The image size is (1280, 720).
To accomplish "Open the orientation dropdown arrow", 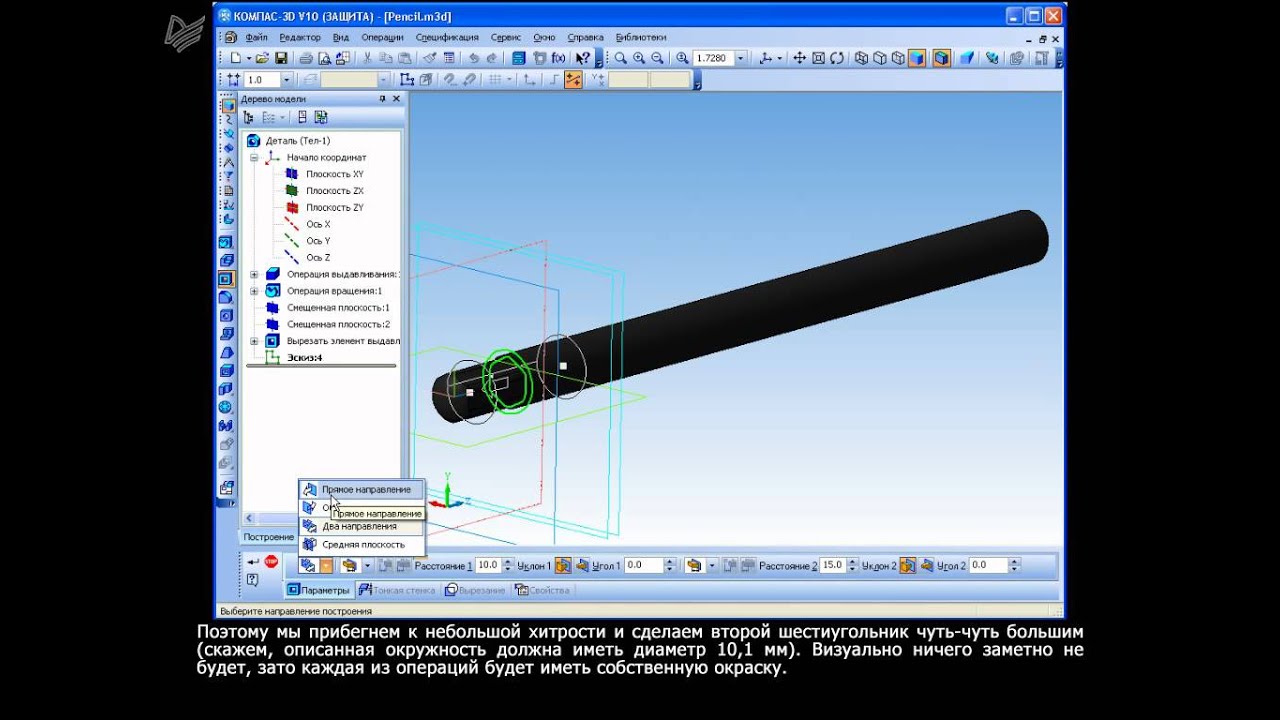I will click(x=779, y=58).
